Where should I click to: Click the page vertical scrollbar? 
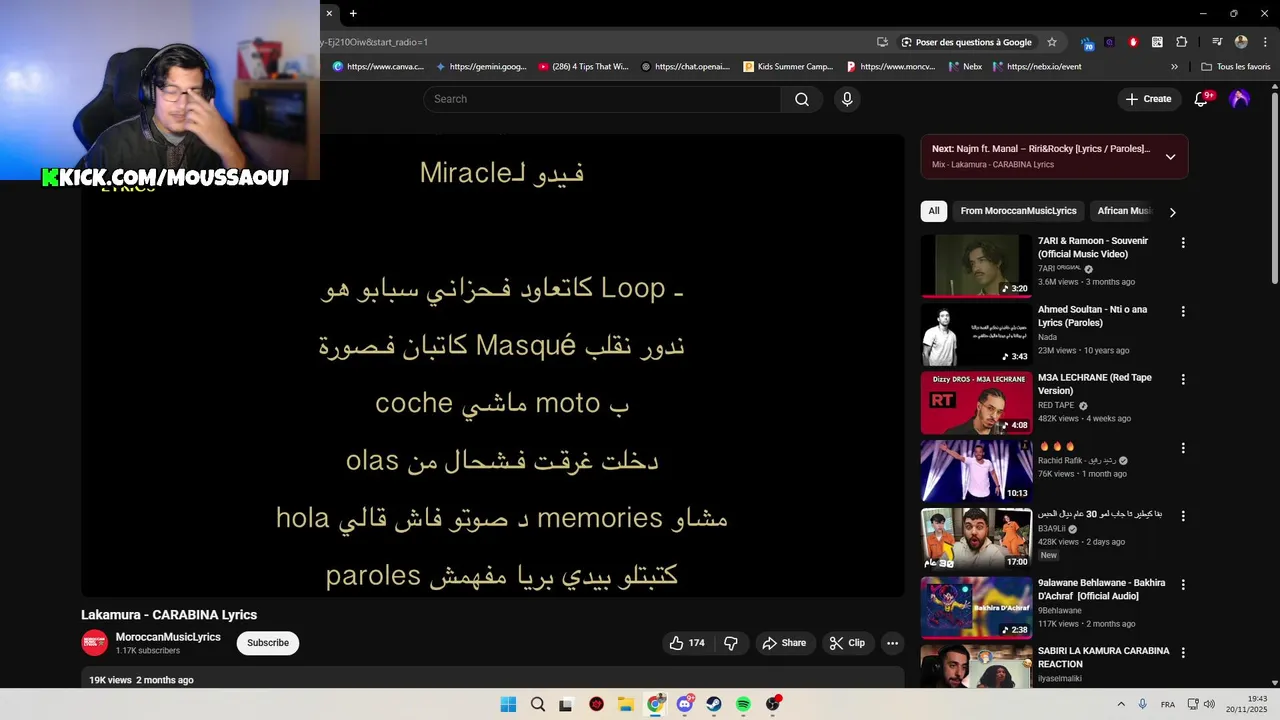click(1275, 190)
